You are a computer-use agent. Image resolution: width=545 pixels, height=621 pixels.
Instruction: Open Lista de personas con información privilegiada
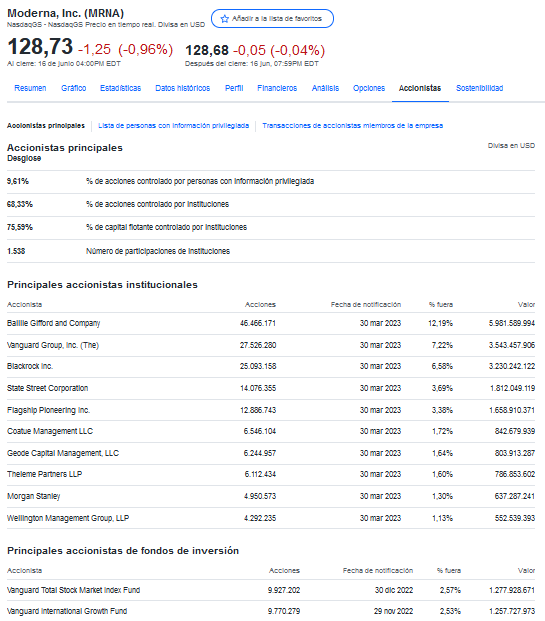click(x=173, y=126)
